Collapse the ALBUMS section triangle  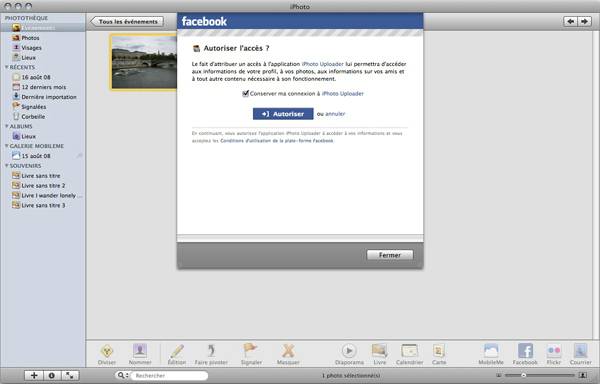point(7,126)
